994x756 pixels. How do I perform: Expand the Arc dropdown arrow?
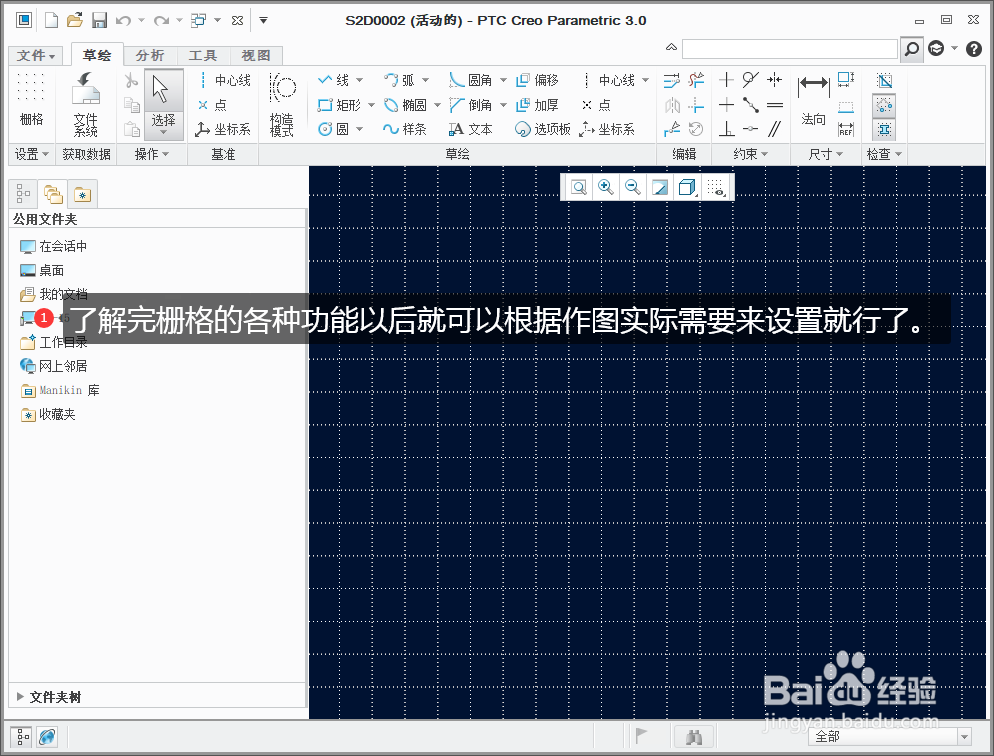click(x=425, y=80)
